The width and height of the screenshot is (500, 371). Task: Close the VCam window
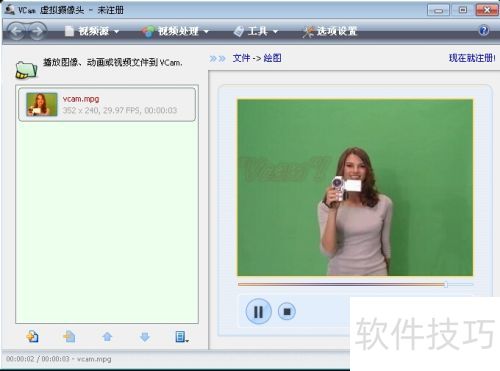click(x=486, y=10)
